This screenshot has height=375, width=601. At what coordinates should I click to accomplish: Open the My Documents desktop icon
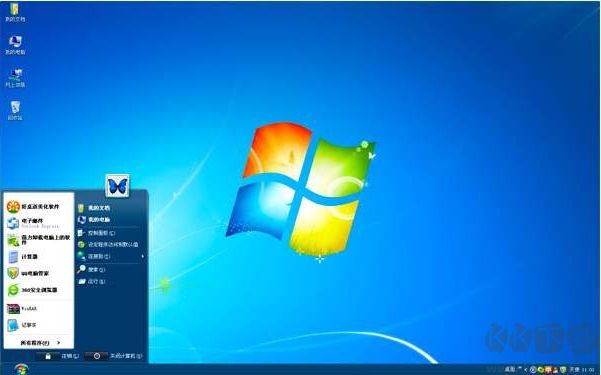click(x=15, y=12)
